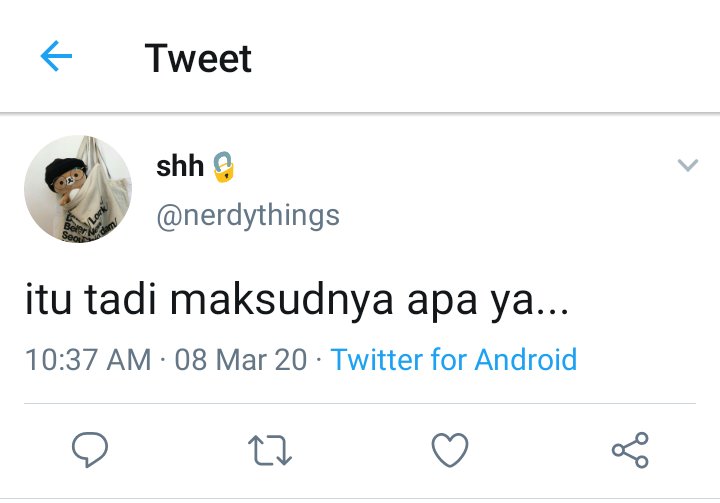Viewport: 720px width, 503px height.
Task: Click the word 'Android' in source label
Action: [526, 359]
